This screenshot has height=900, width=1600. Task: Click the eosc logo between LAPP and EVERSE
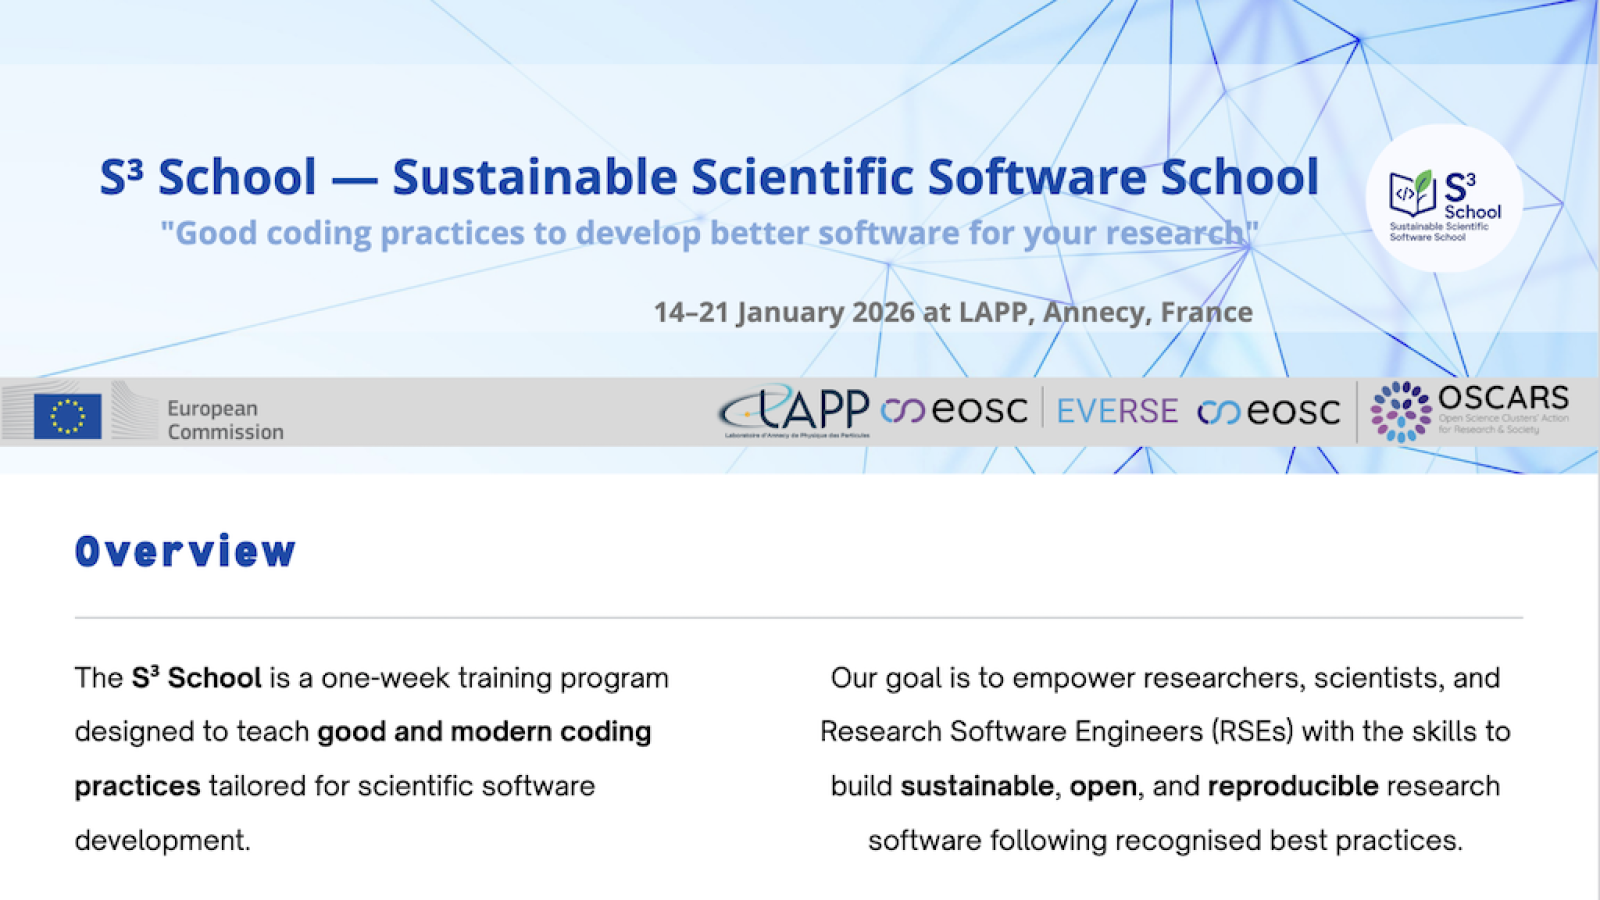954,410
